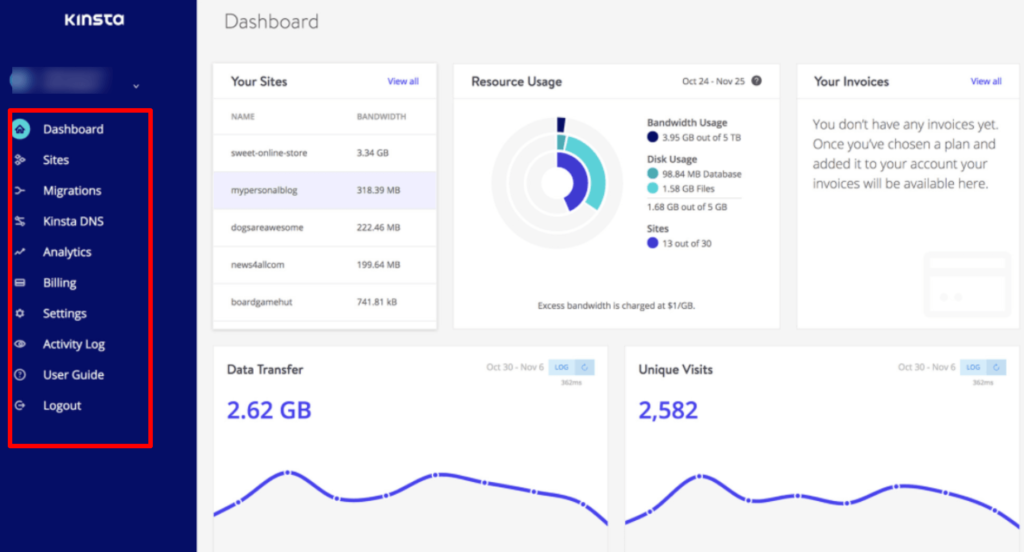Click View all in Your Sites
This screenshot has width=1024, height=552.
pyautogui.click(x=403, y=82)
